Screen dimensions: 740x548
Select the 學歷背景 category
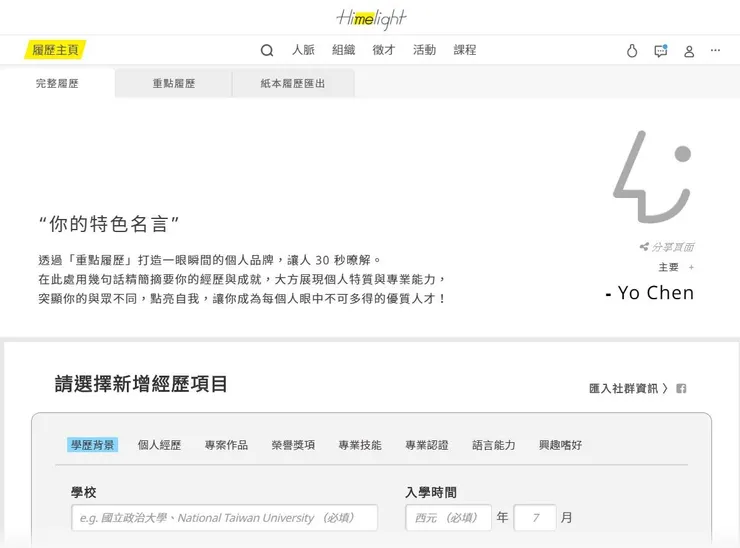coord(92,445)
